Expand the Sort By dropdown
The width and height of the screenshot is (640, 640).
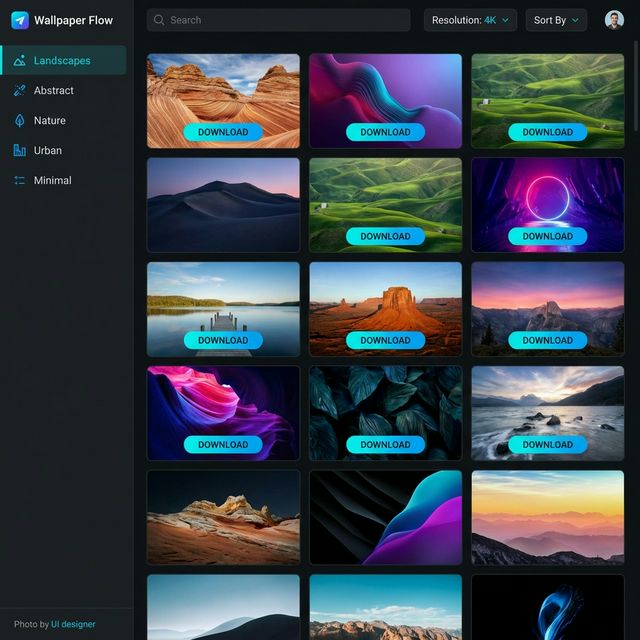coord(556,20)
